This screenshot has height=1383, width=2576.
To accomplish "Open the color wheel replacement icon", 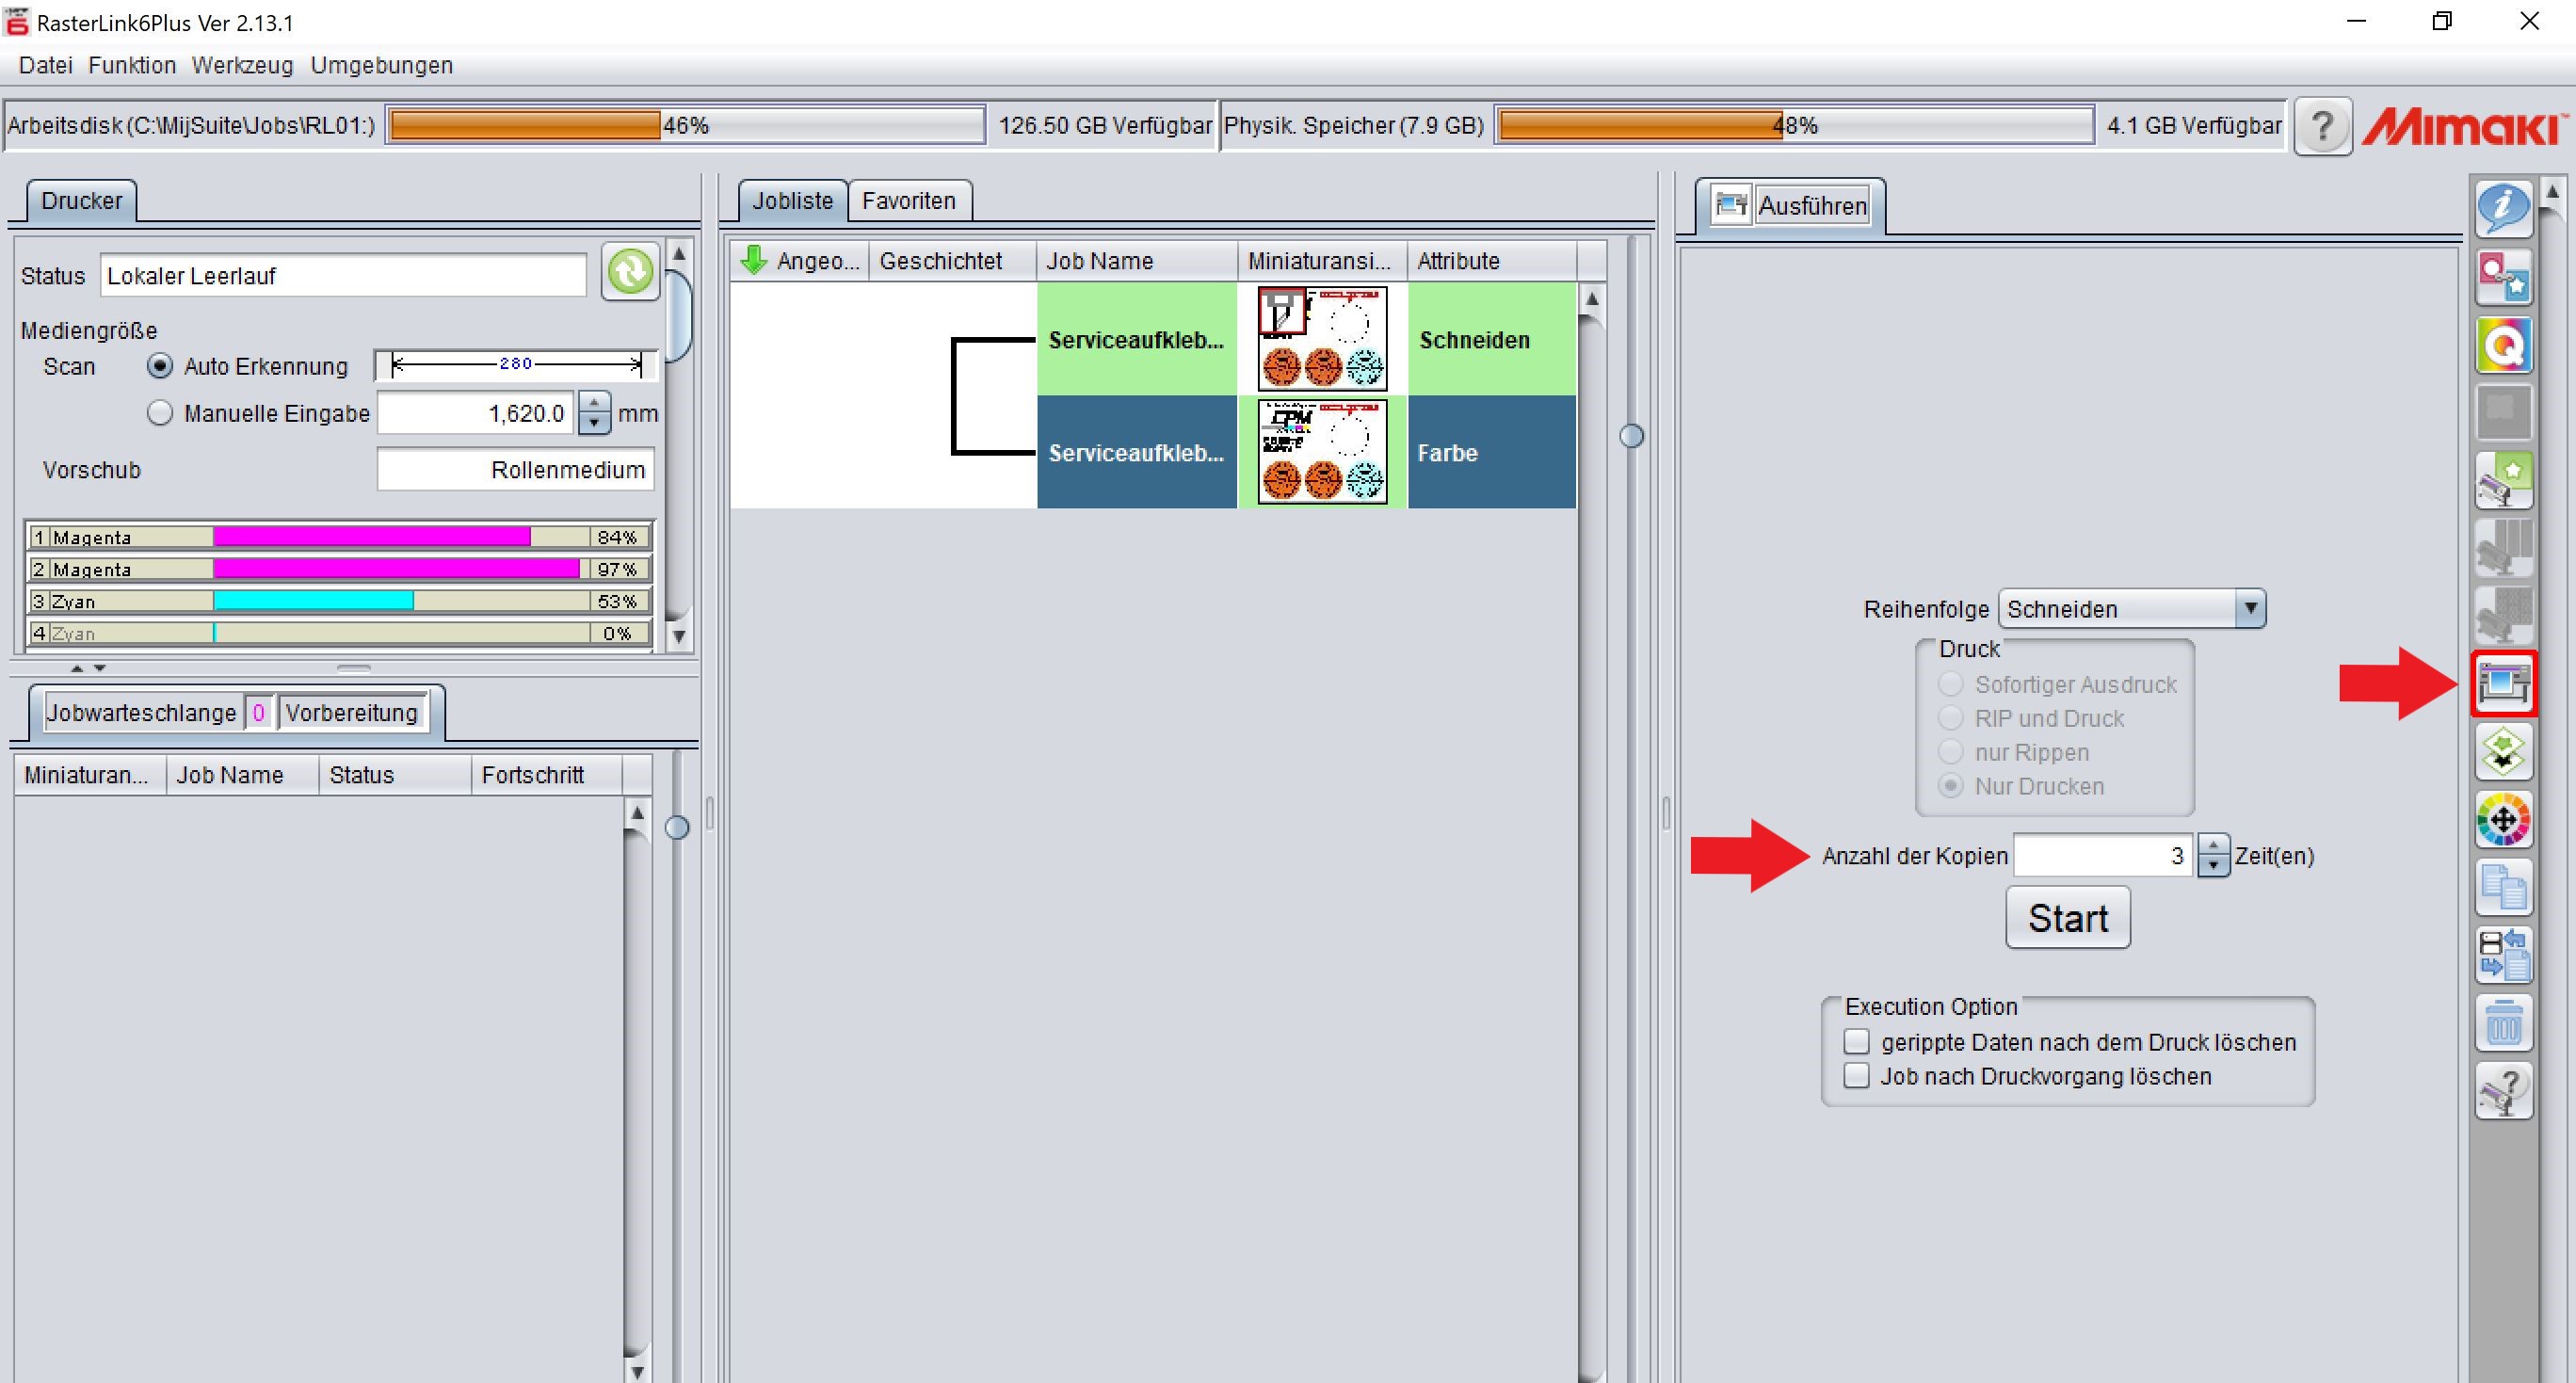I will [x=2503, y=820].
